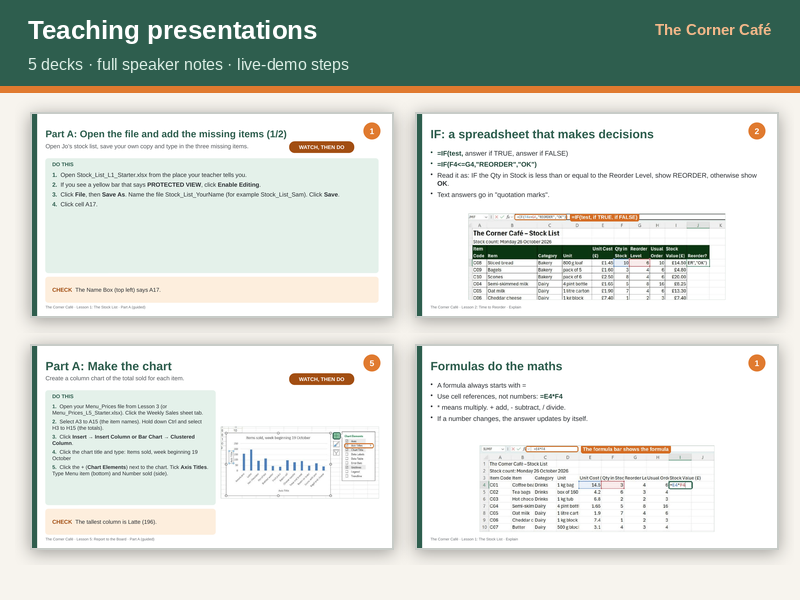
Task: Click the orange "The formula bar shows the formula" callout
Action: 626,449
